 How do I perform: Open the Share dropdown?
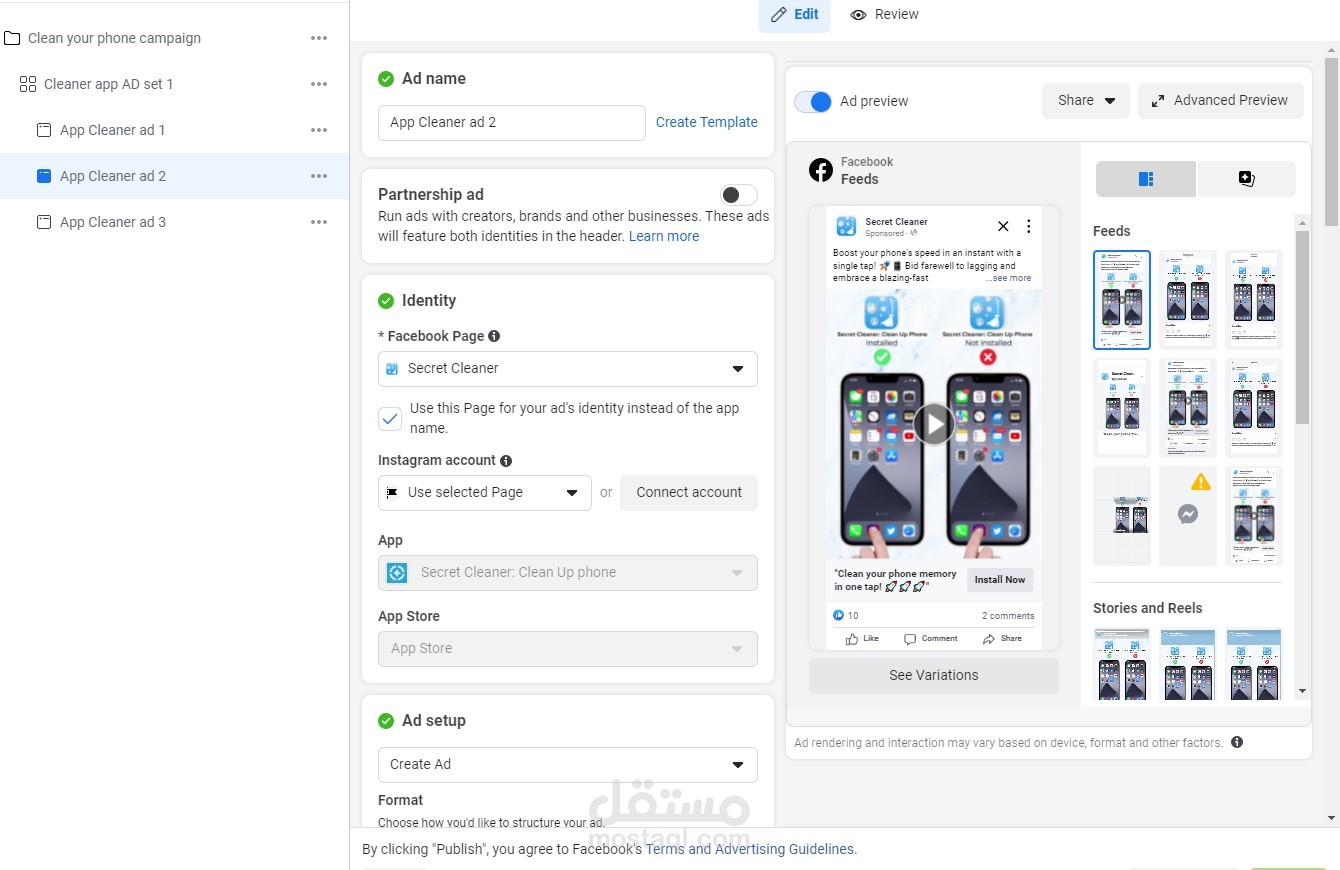[1086, 100]
